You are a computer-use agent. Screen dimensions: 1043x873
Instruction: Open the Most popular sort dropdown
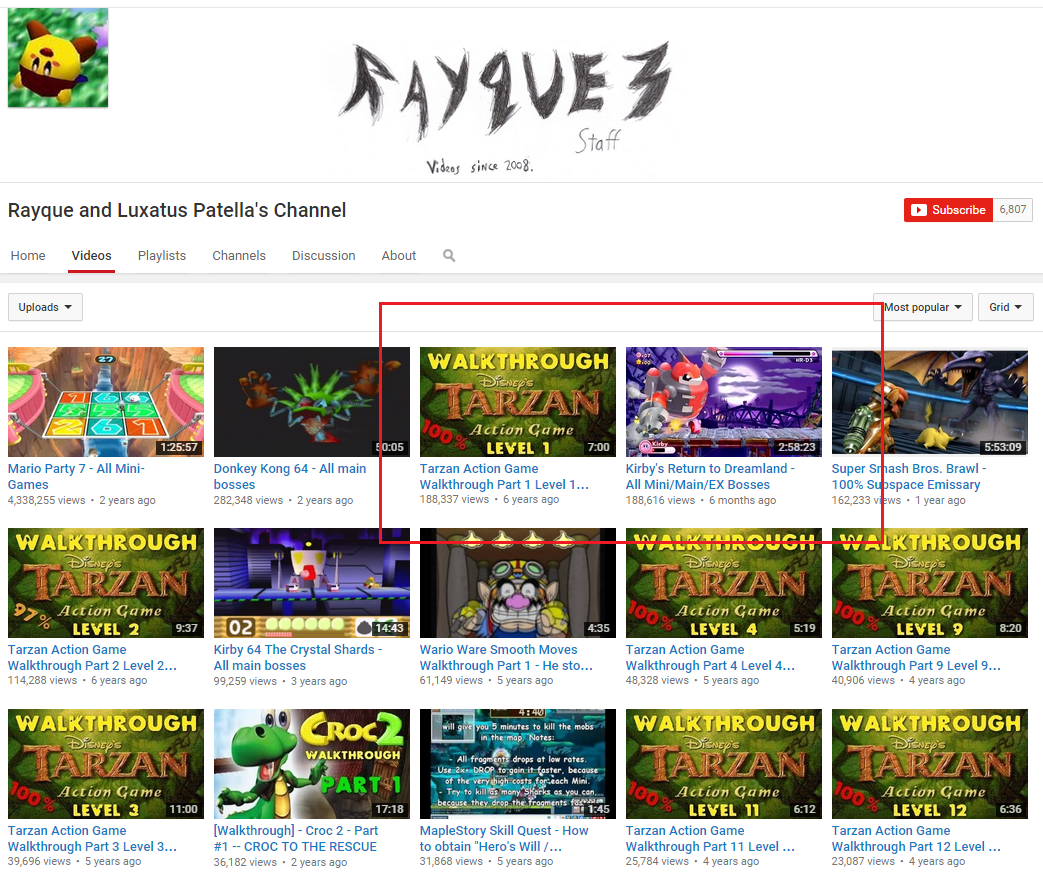(x=923, y=307)
